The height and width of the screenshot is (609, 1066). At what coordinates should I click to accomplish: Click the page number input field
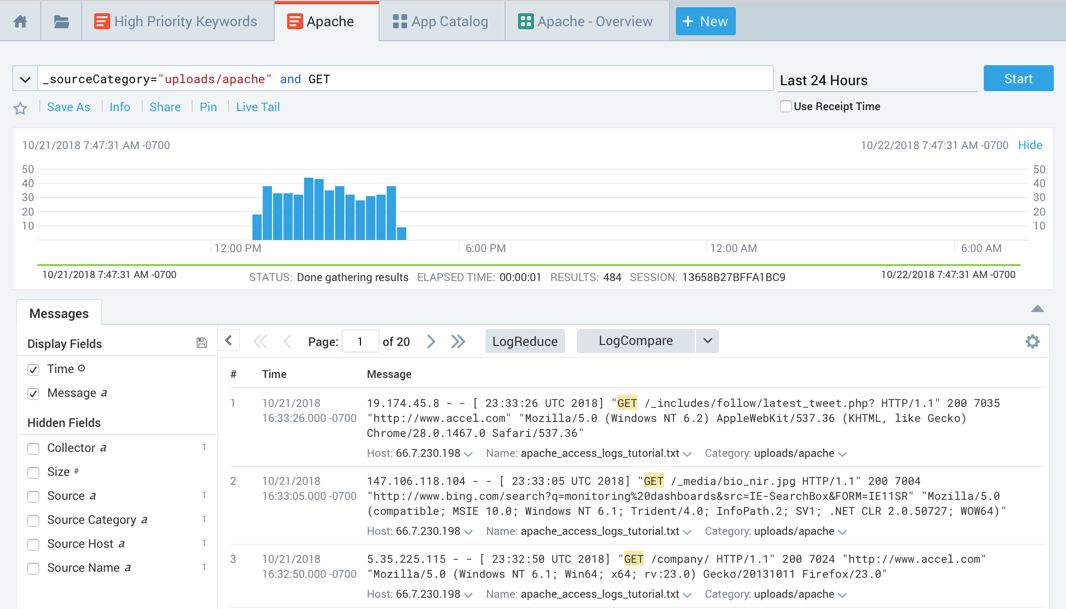(x=360, y=342)
